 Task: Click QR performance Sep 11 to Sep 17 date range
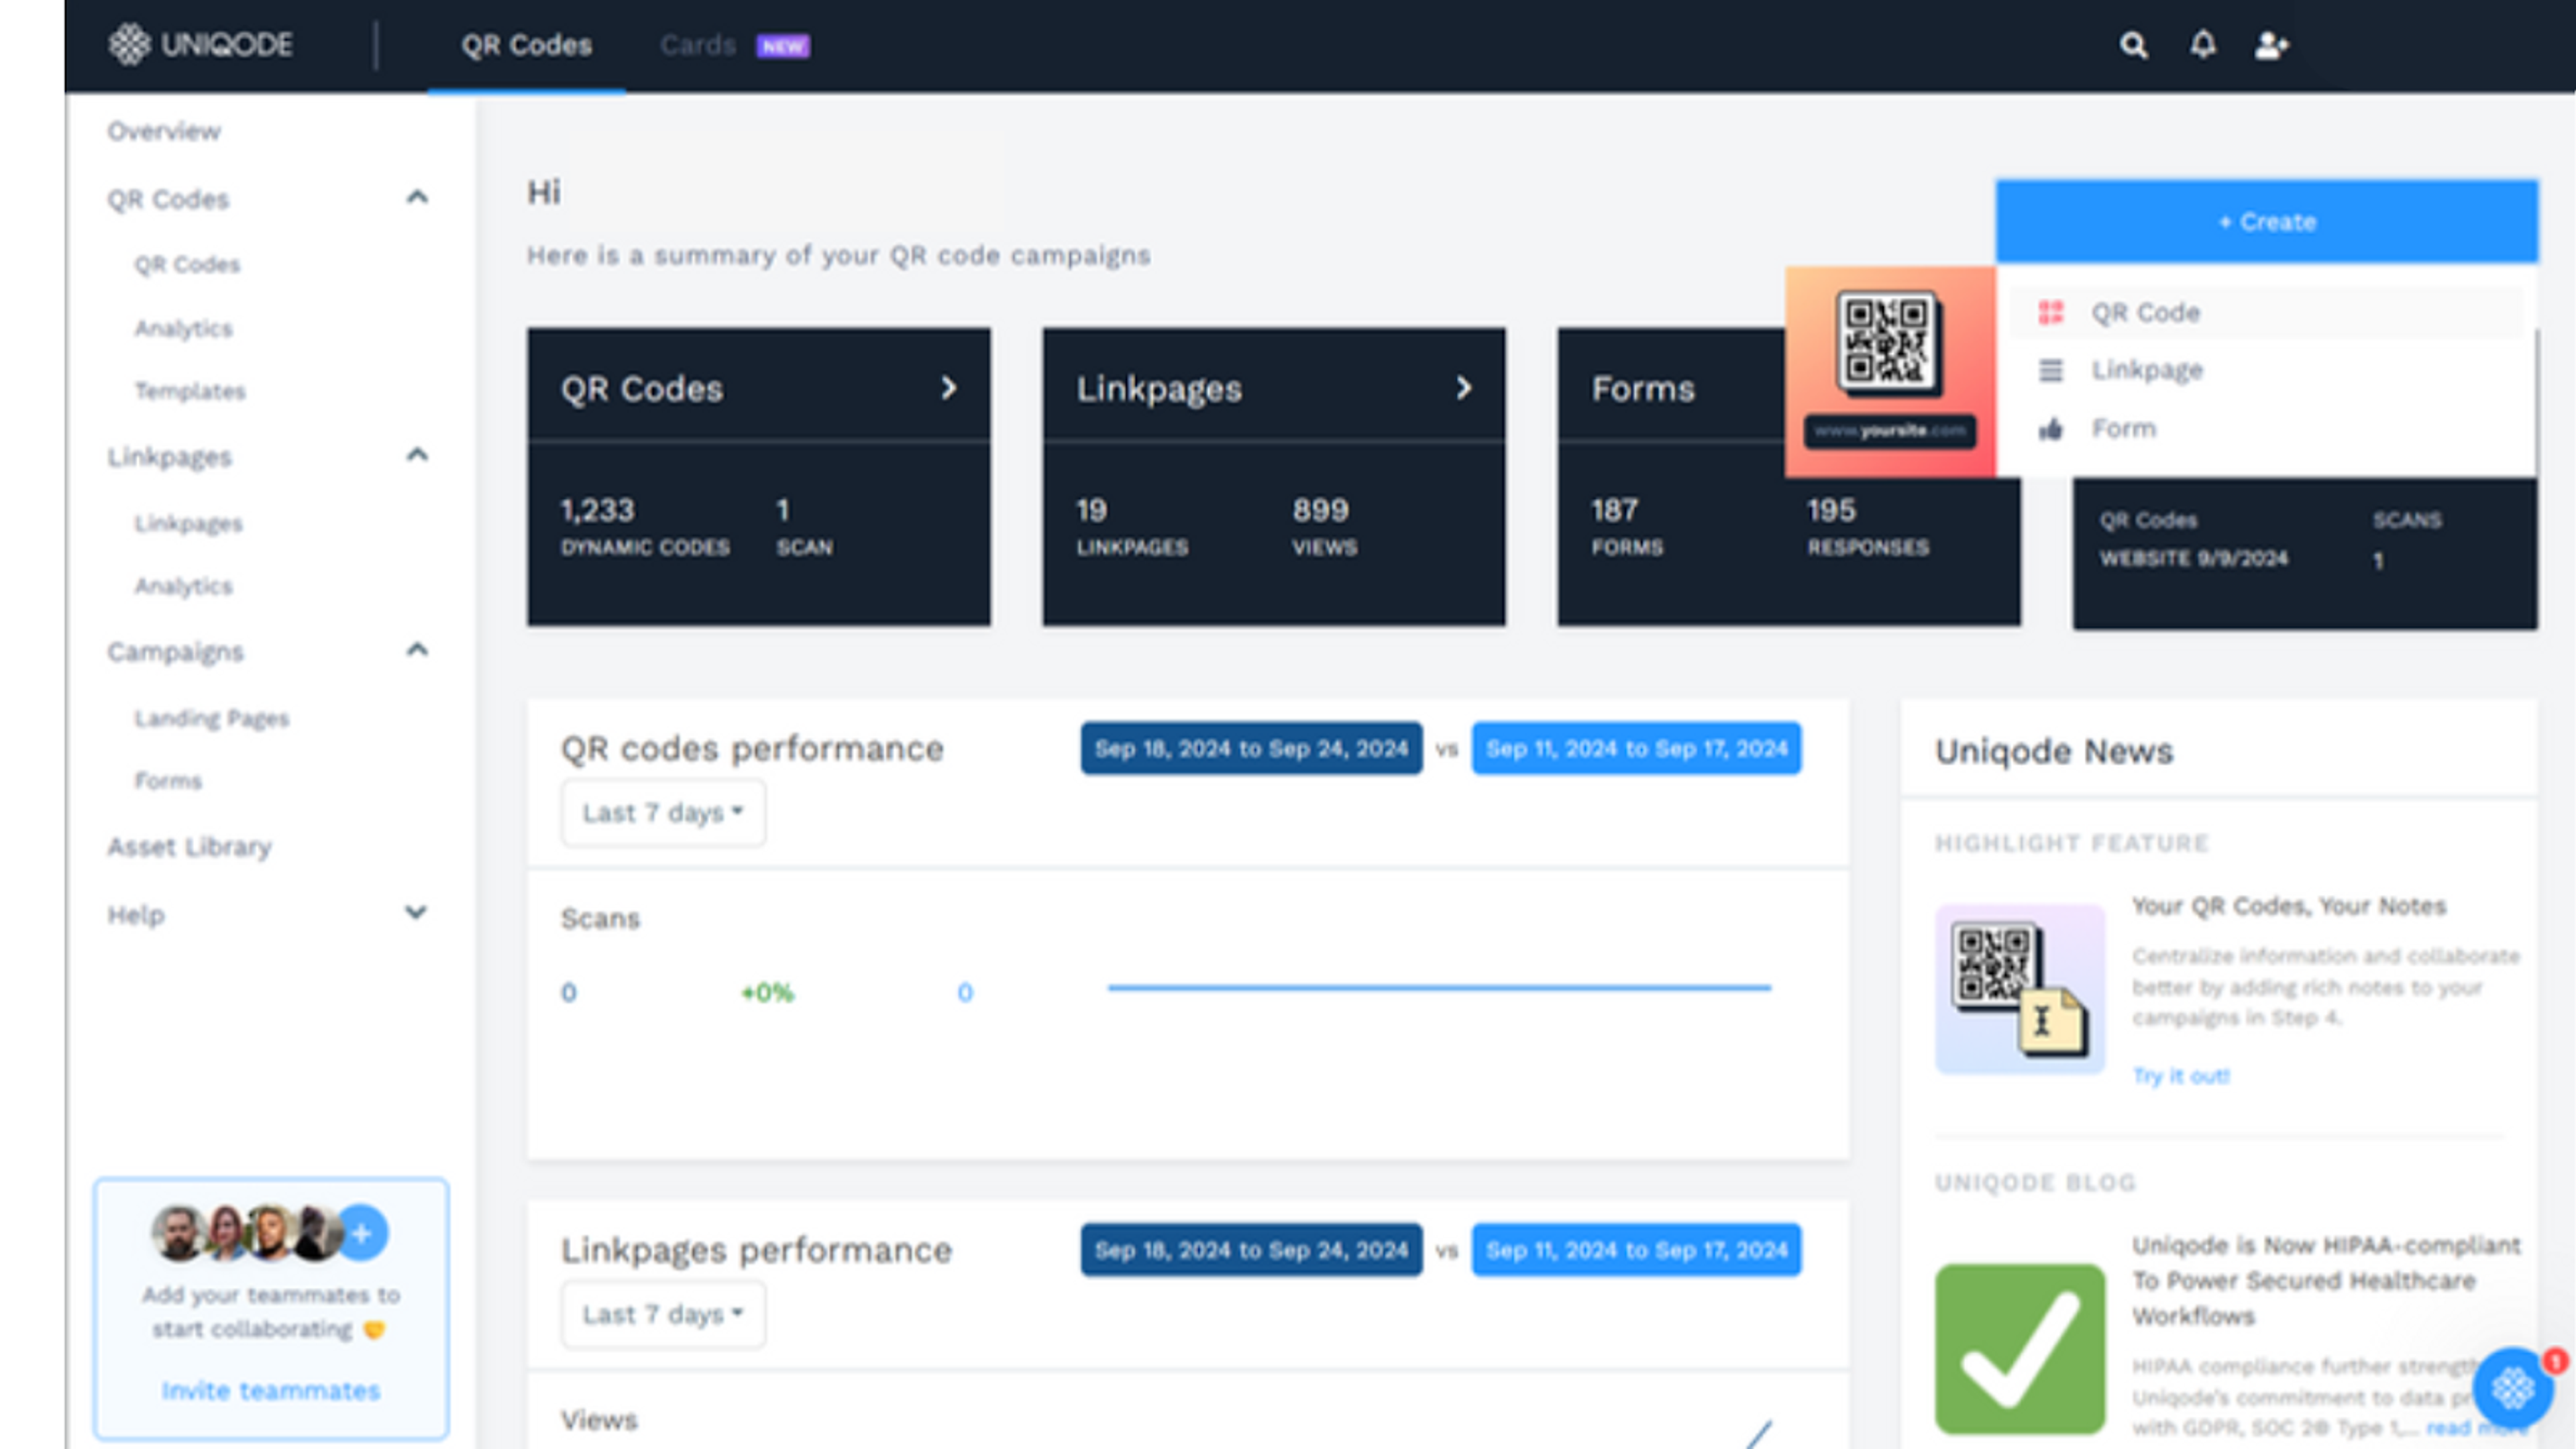(1636, 749)
